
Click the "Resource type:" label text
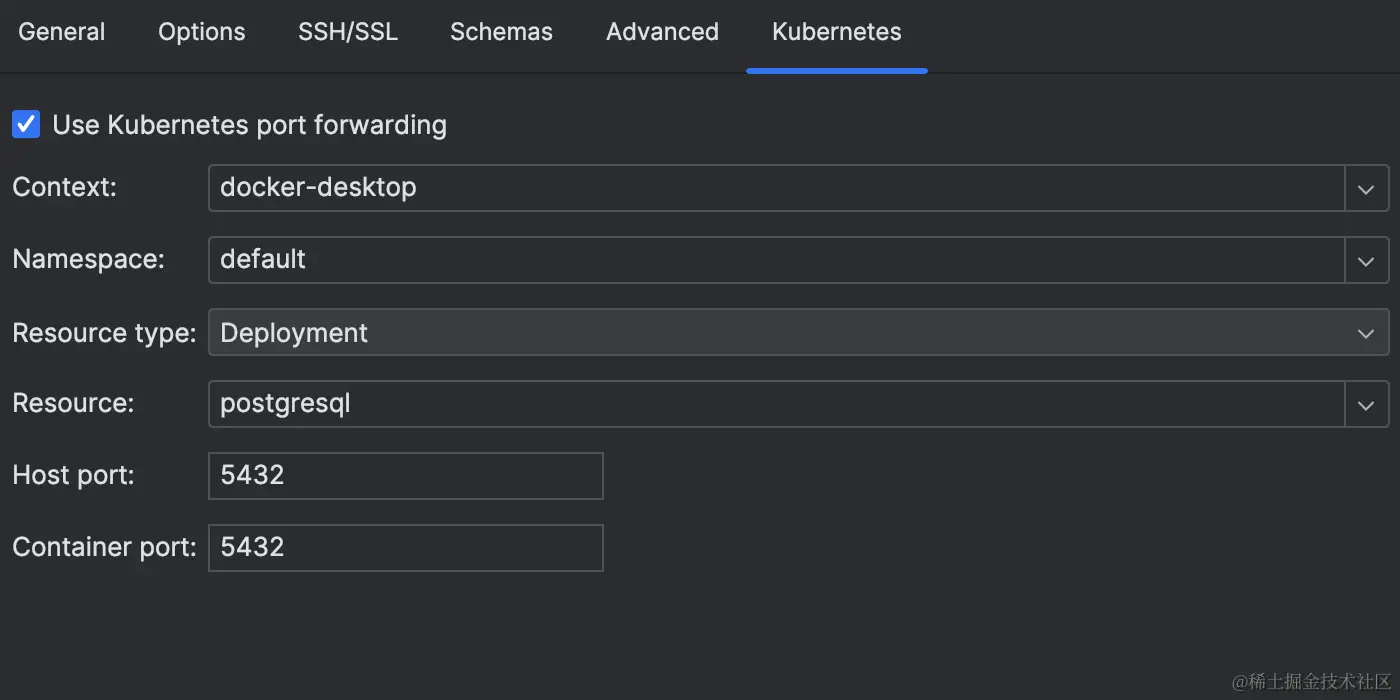tap(104, 332)
